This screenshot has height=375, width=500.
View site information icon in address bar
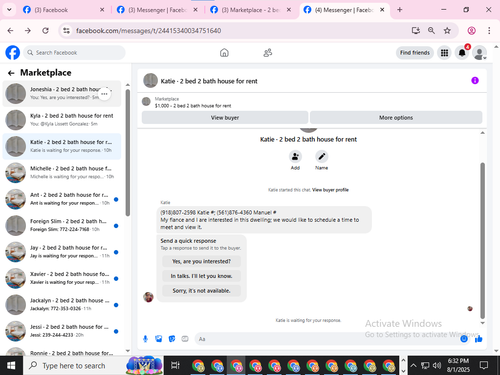(x=67, y=31)
